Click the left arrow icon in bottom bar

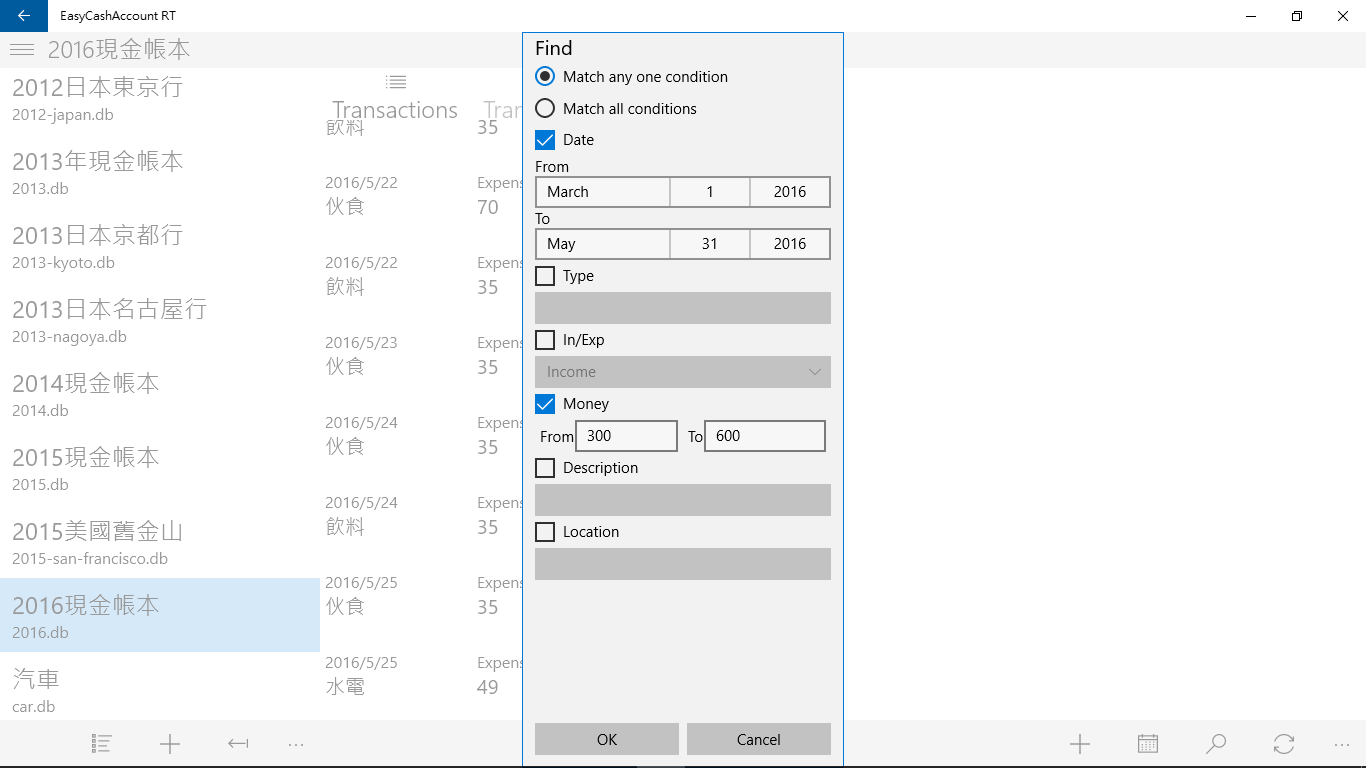(238, 744)
